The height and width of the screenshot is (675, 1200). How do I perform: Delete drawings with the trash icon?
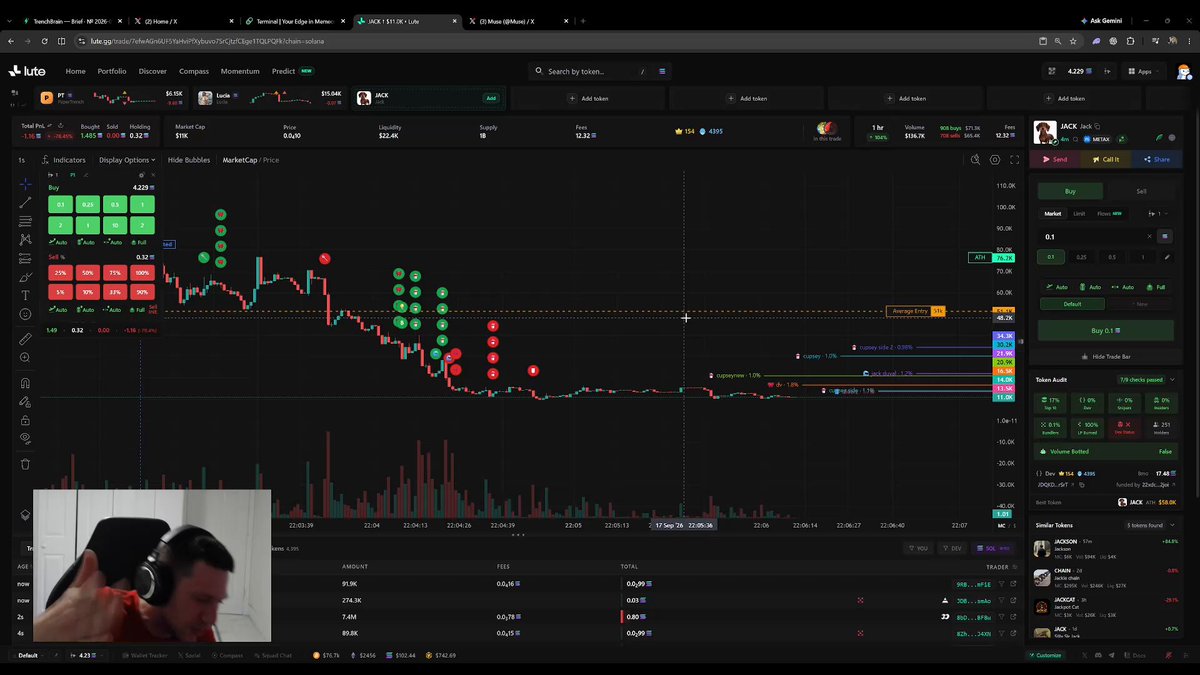(25, 464)
